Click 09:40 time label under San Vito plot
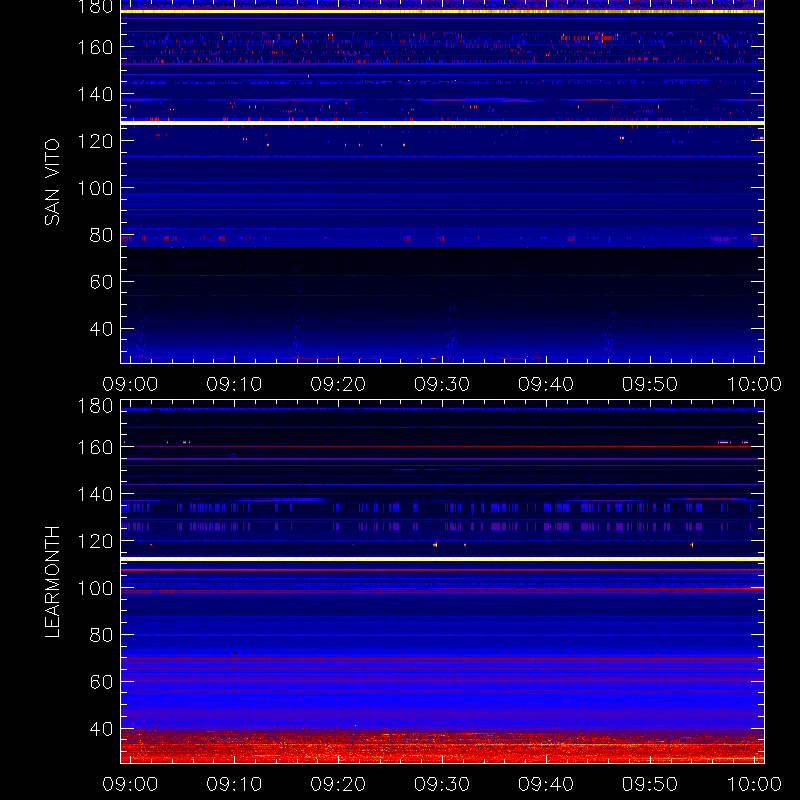 click(546, 384)
